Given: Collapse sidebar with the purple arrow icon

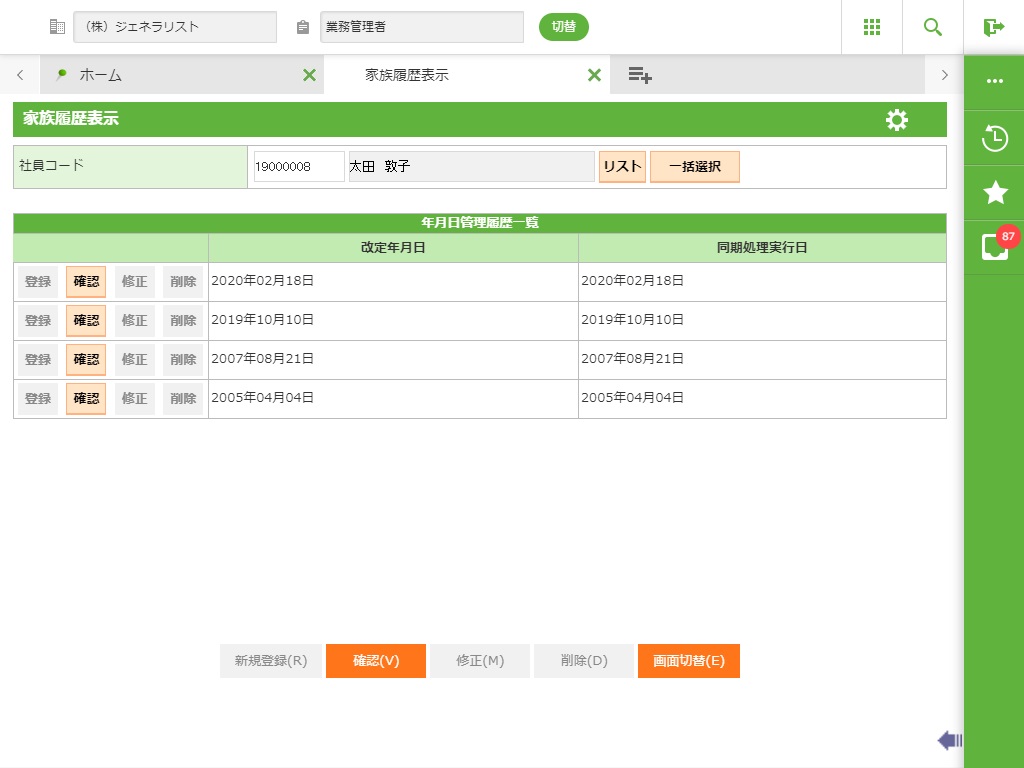Looking at the screenshot, I should click(950, 740).
